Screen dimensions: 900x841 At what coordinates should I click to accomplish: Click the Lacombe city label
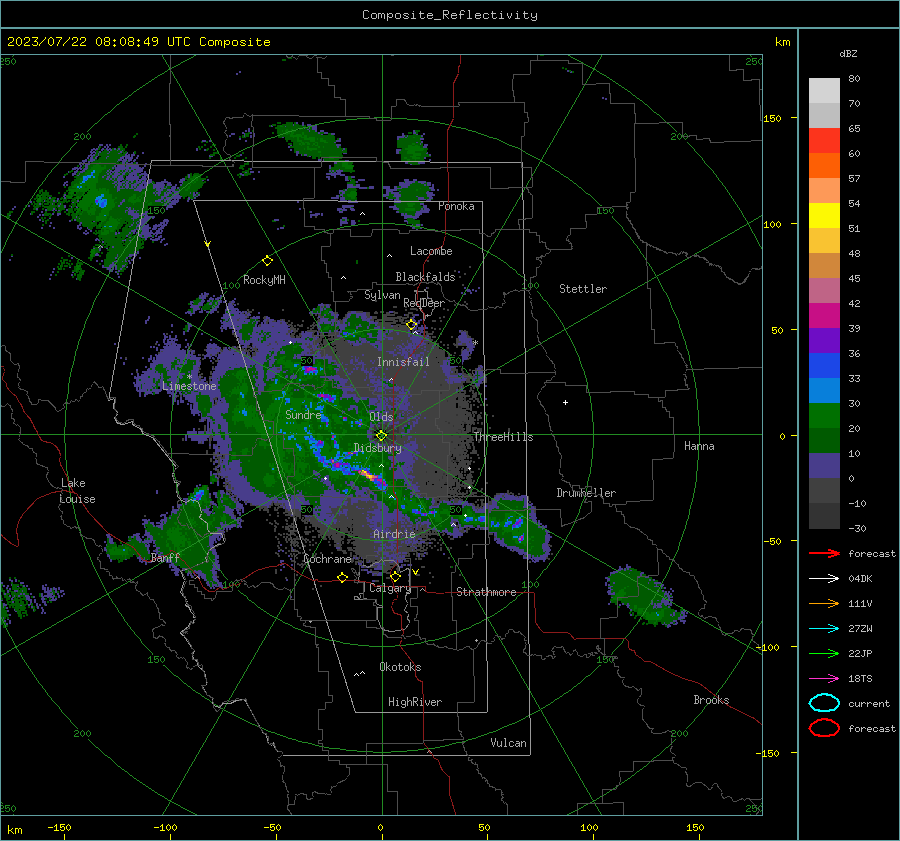[431, 251]
